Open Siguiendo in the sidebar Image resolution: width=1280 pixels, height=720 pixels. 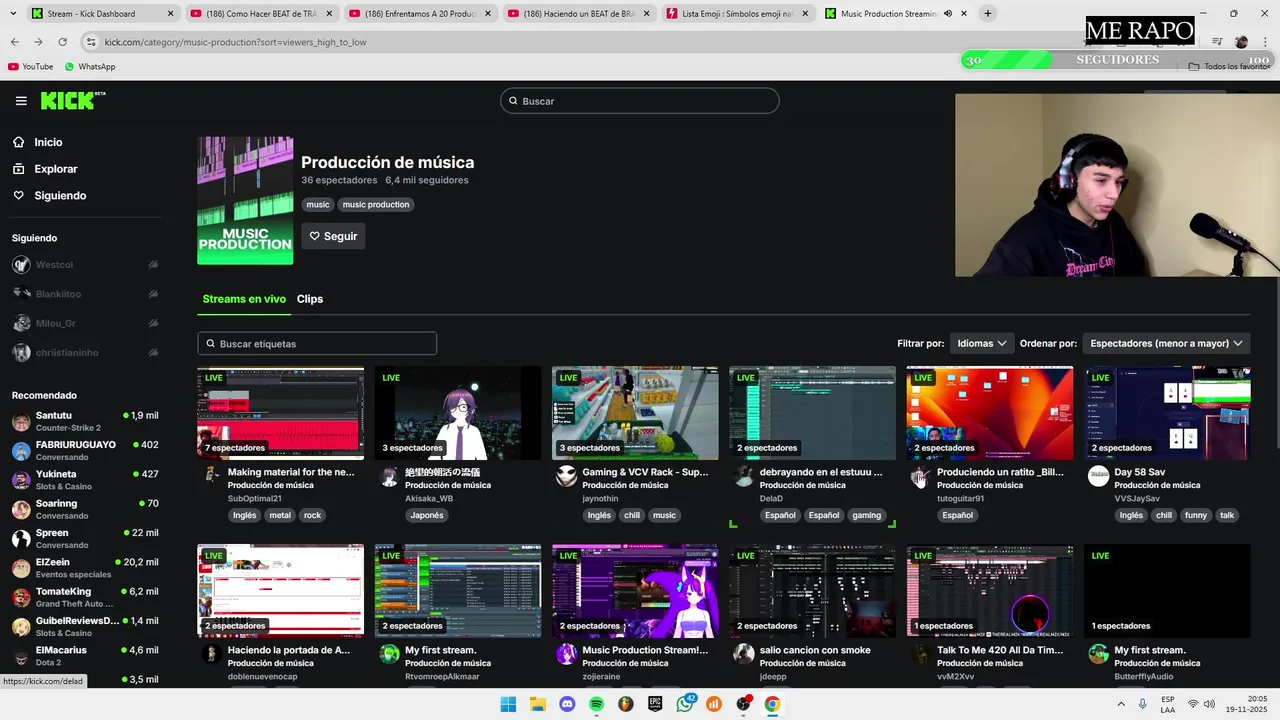60,196
